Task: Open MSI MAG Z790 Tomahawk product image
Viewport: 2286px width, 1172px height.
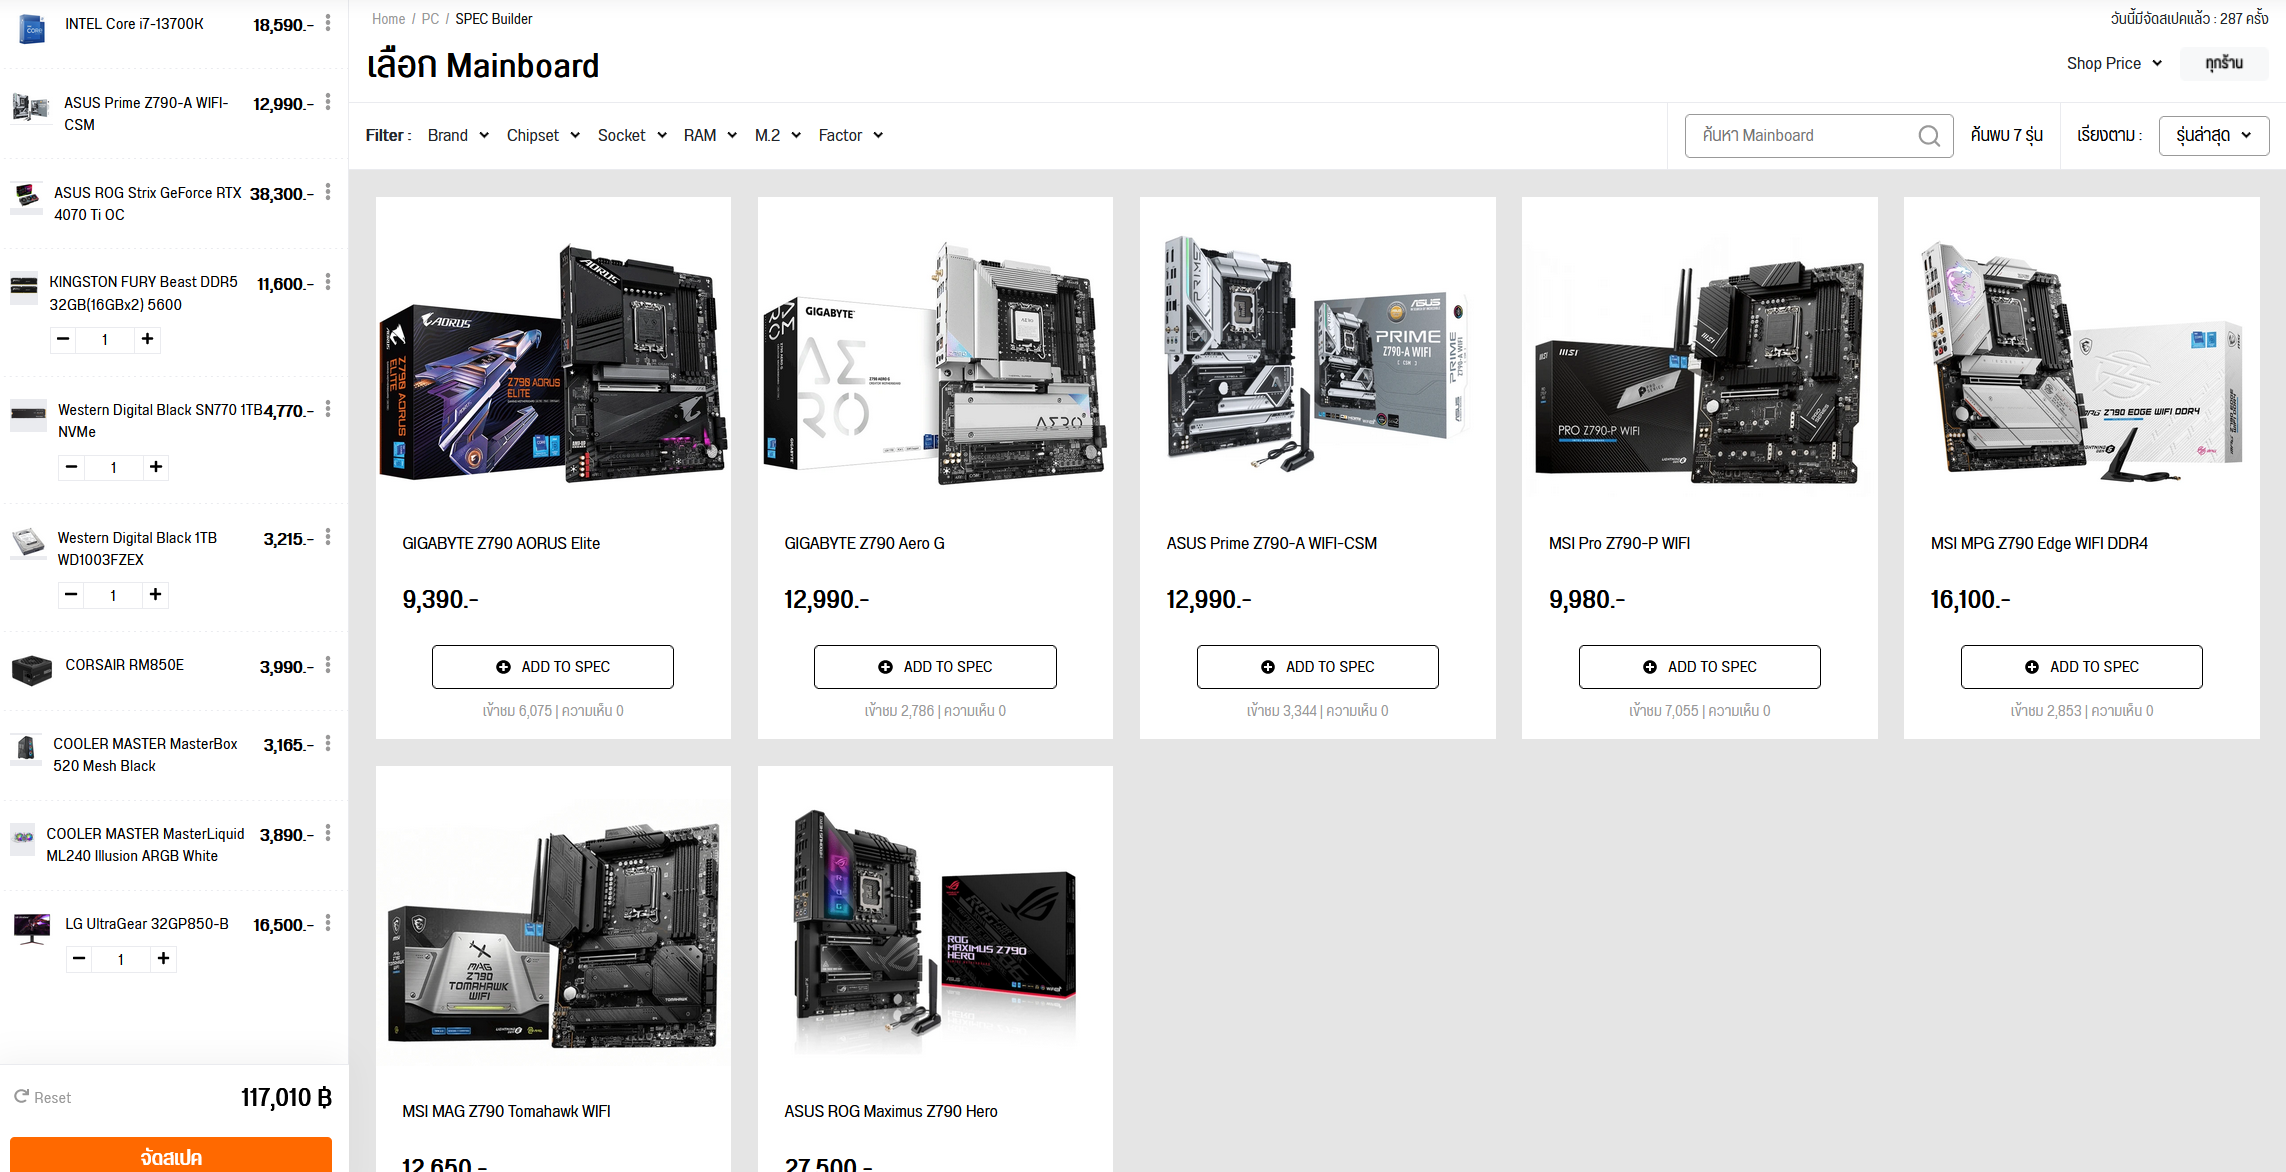Action: tap(553, 934)
